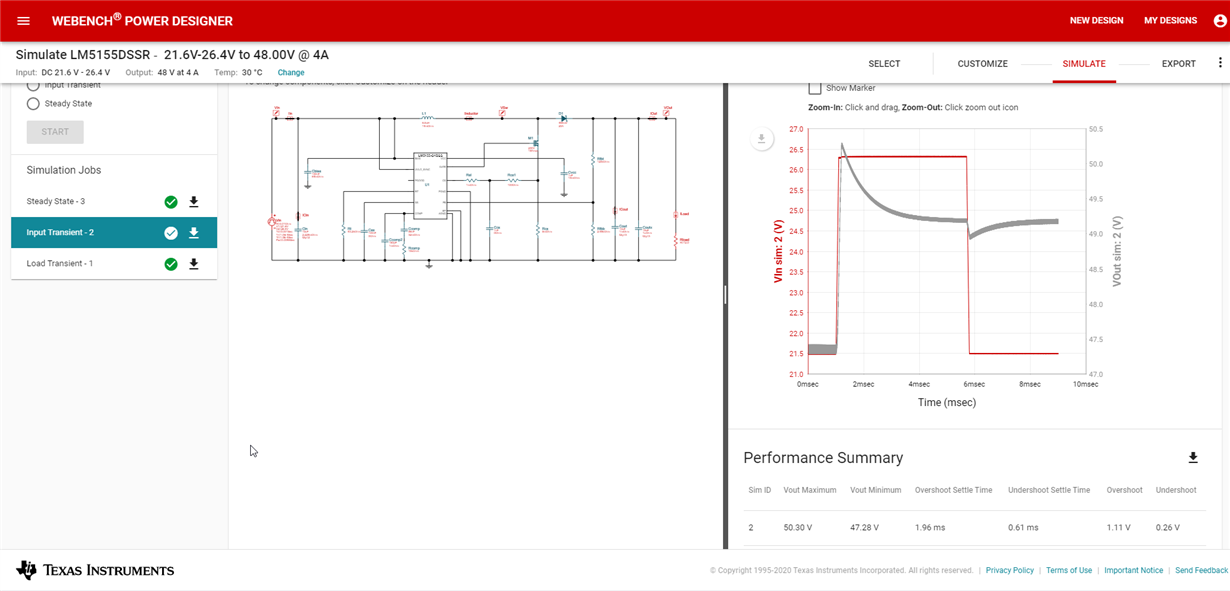The image size is (1230, 591).
Task: Click the Load Transient - 1 green checkmark
Action: pyautogui.click(x=171, y=264)
